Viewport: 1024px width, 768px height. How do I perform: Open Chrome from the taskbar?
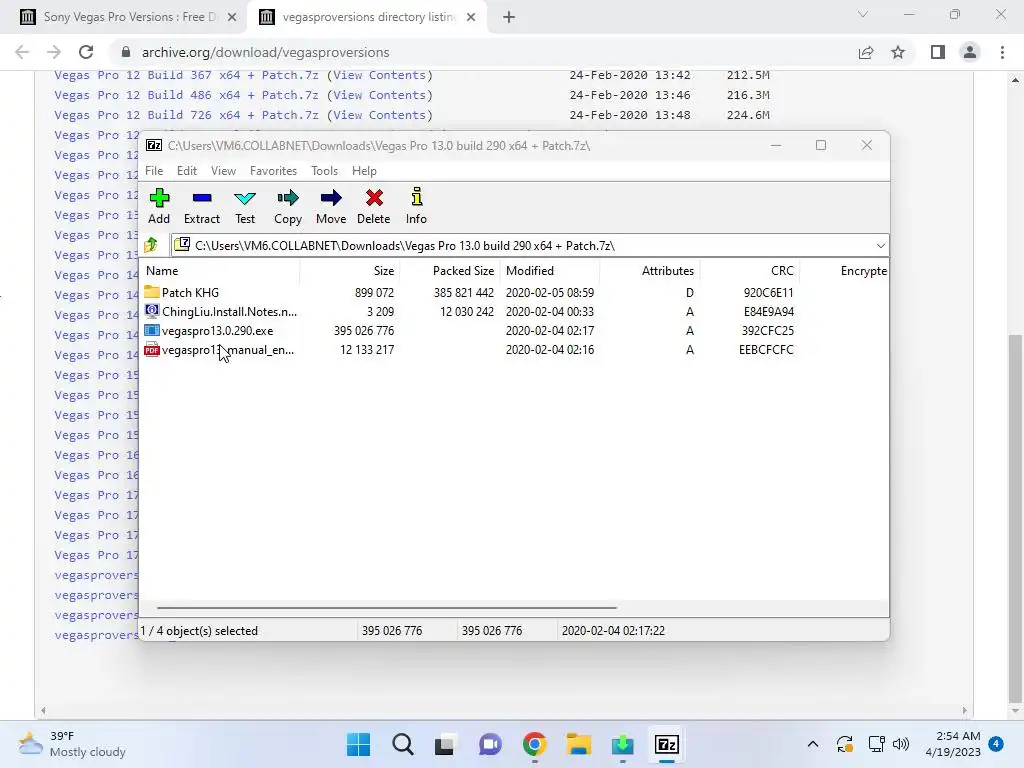click(x=534, y=744)
